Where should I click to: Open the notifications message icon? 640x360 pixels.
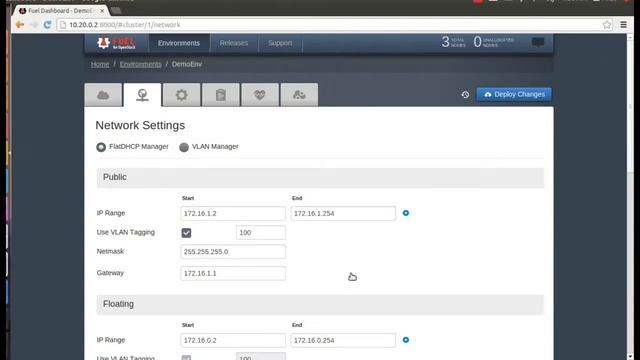(538, 42)
